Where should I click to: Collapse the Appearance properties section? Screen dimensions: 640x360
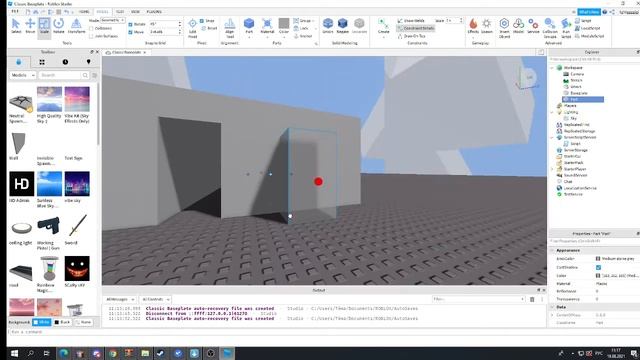[x=552, y=250]
